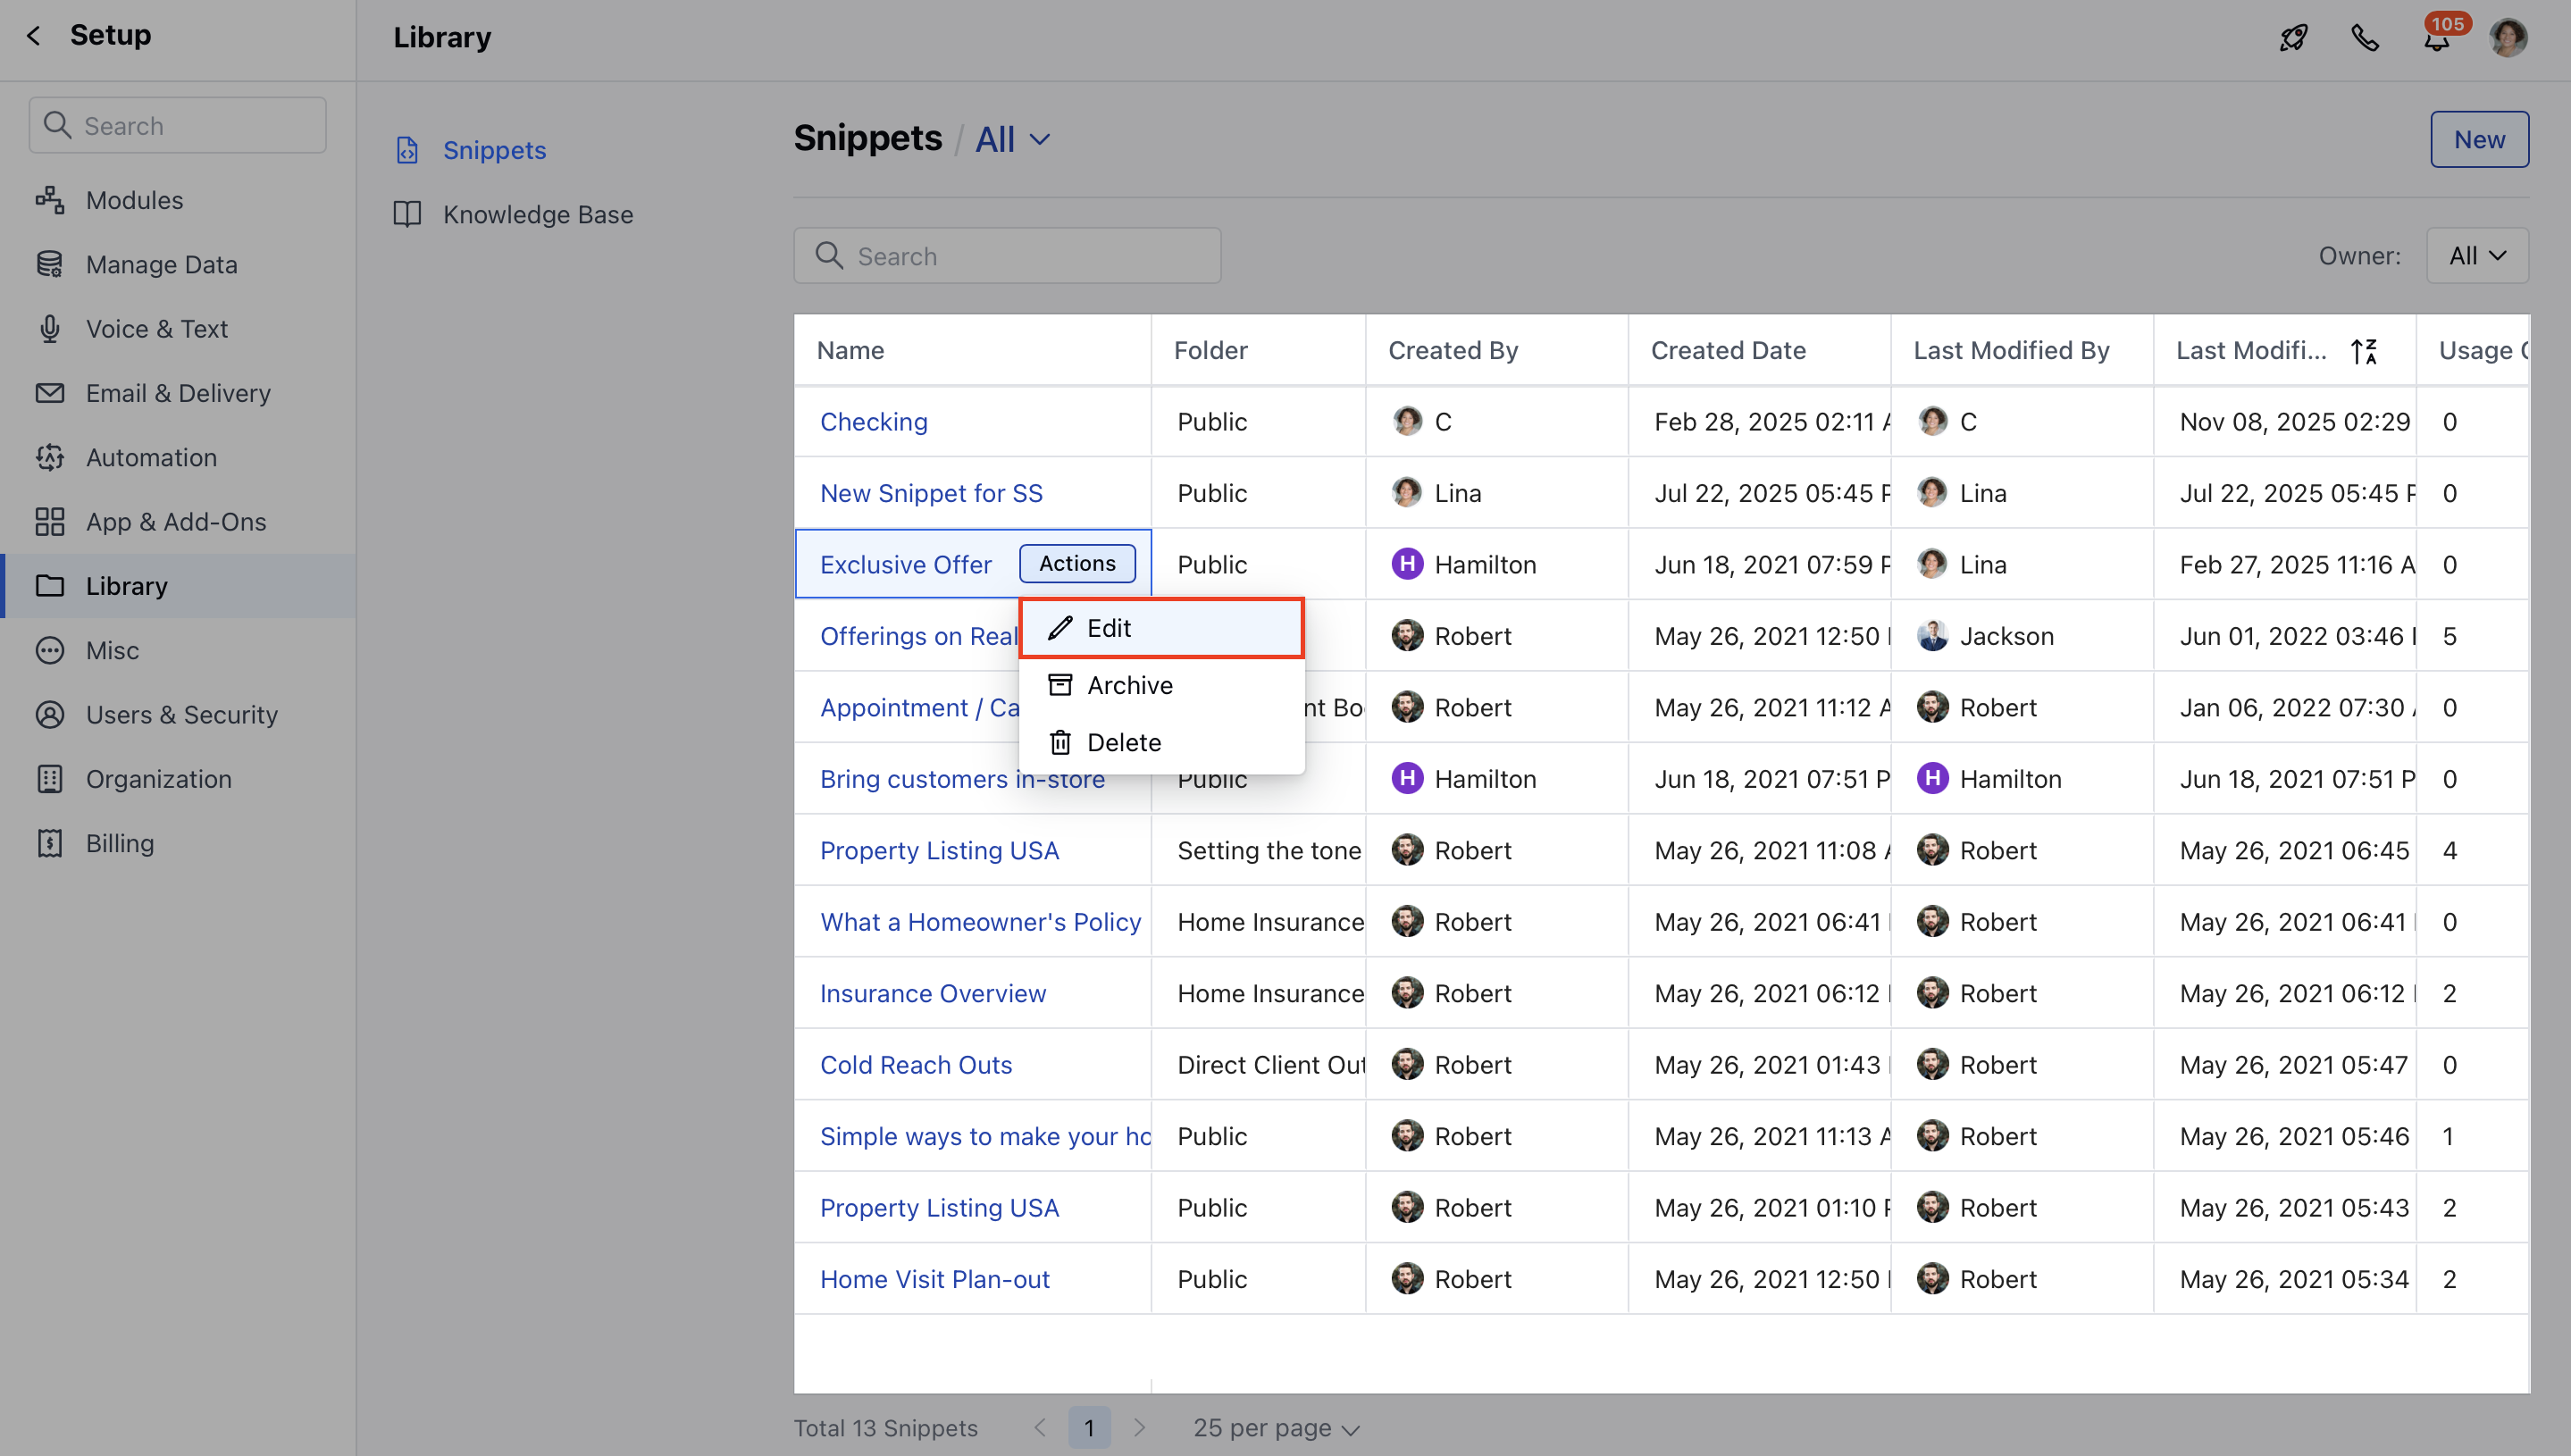2571x1456 pixels.
Task: Choose Delete from the actions menu
Action: tap(1123, 742)
